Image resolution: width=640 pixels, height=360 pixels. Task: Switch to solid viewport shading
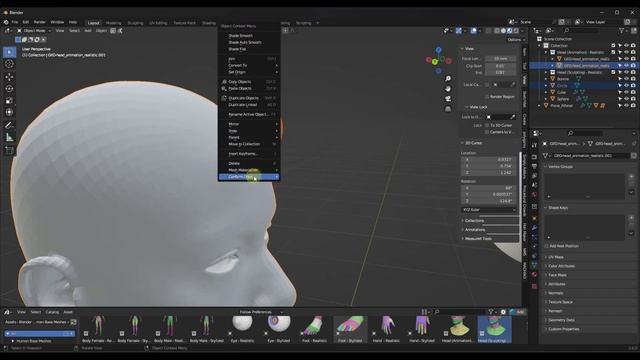pyautogui.click(x=503, y=31)
